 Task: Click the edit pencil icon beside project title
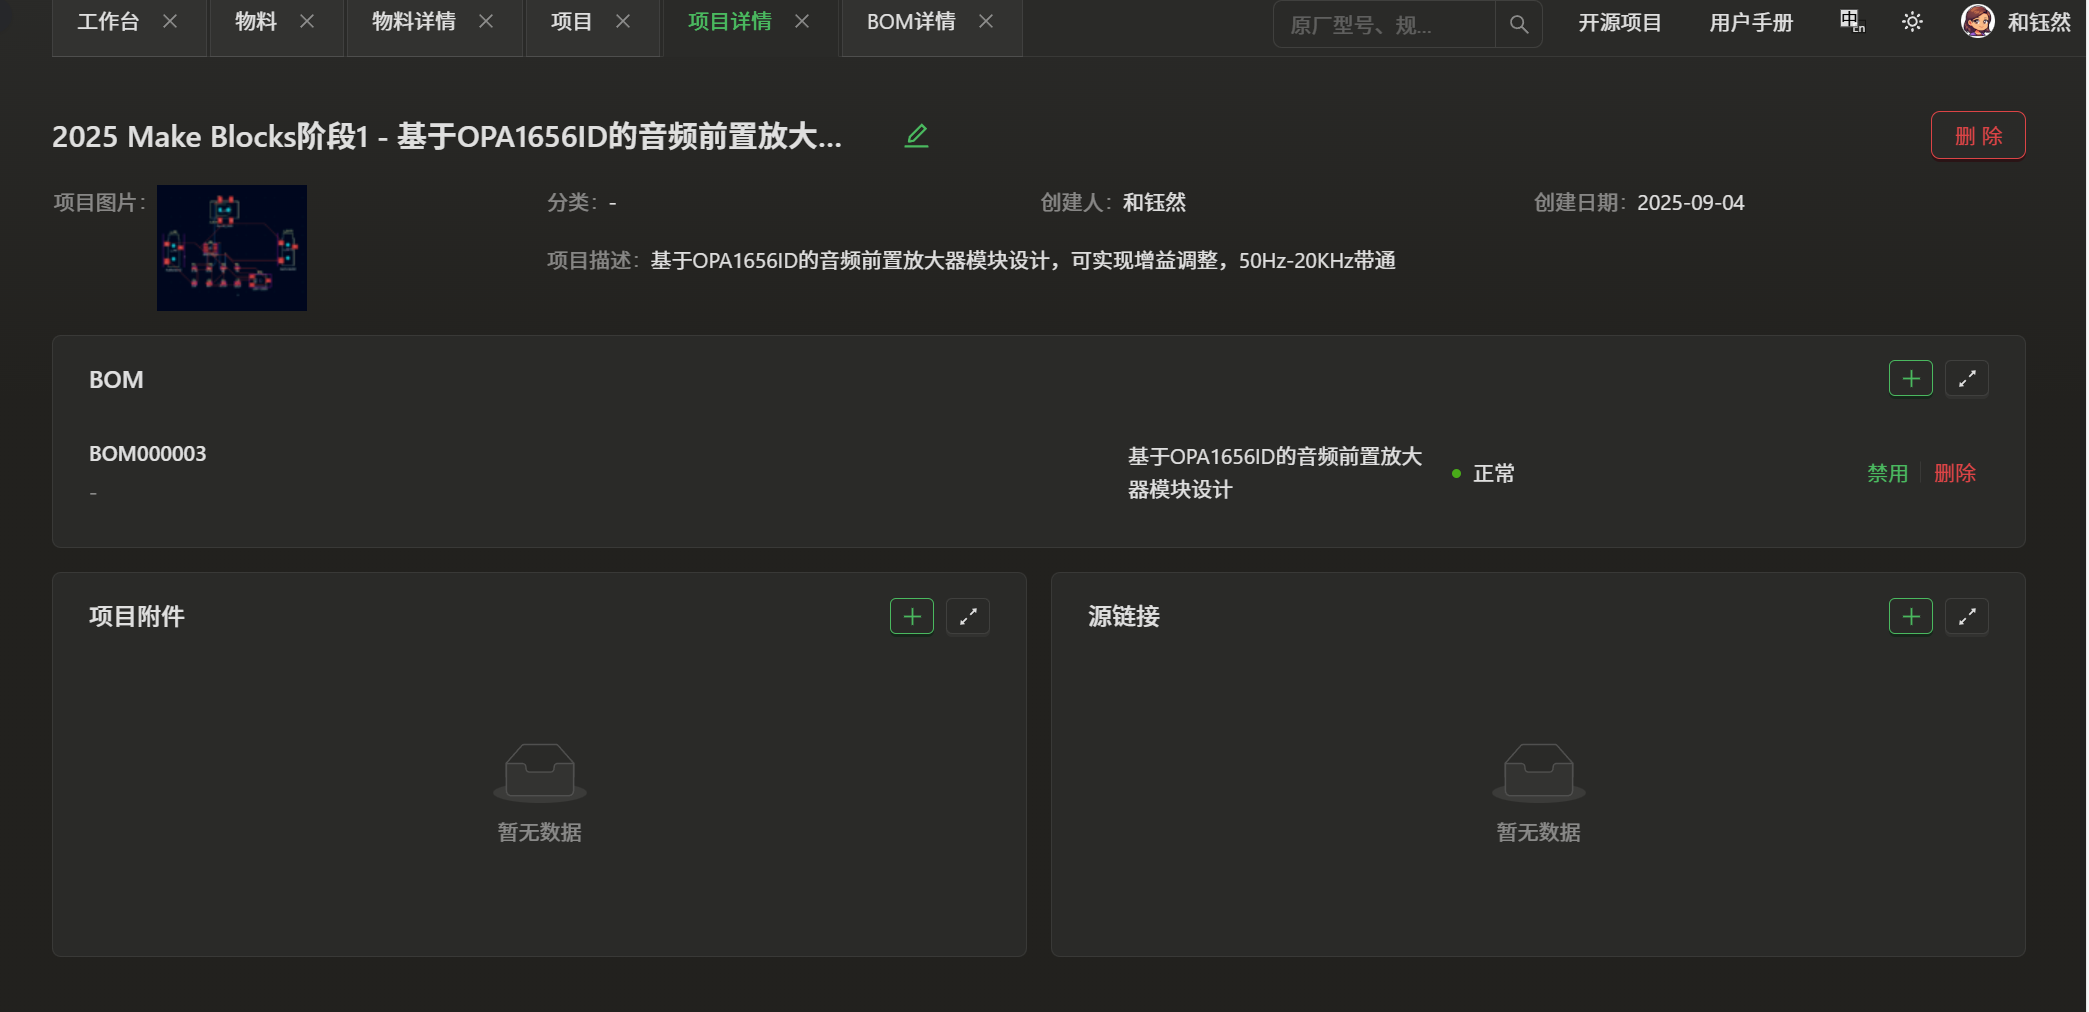pyautogui.click(x=916, y=136)
